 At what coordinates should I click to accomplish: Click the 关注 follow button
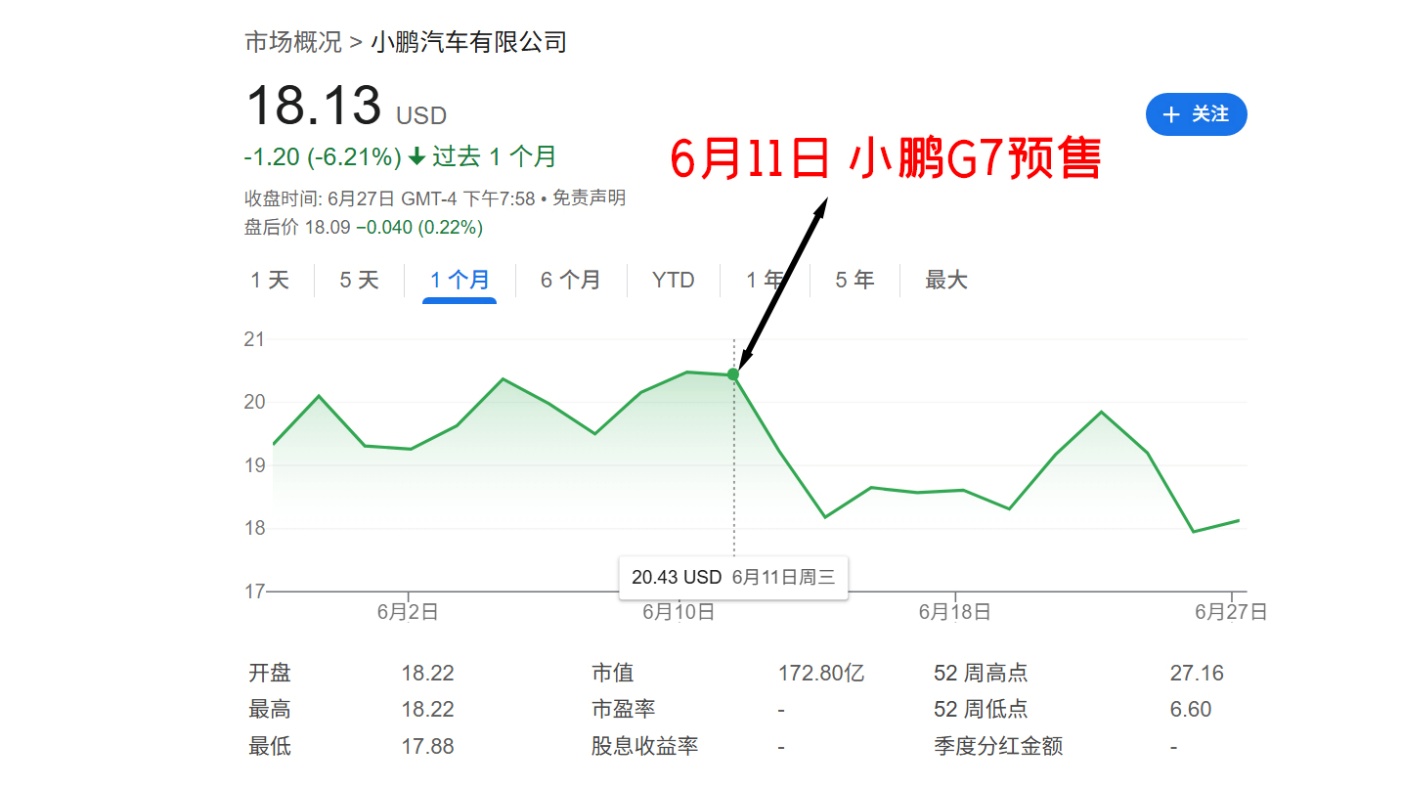coord(1196,114)
